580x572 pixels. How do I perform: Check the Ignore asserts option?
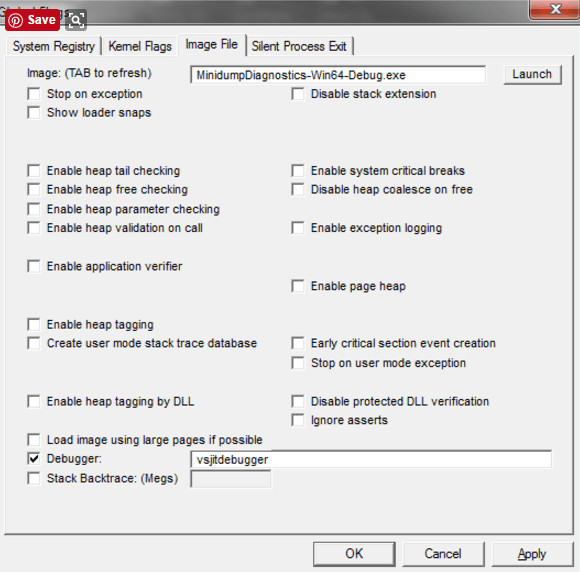(x=298, y=420)
